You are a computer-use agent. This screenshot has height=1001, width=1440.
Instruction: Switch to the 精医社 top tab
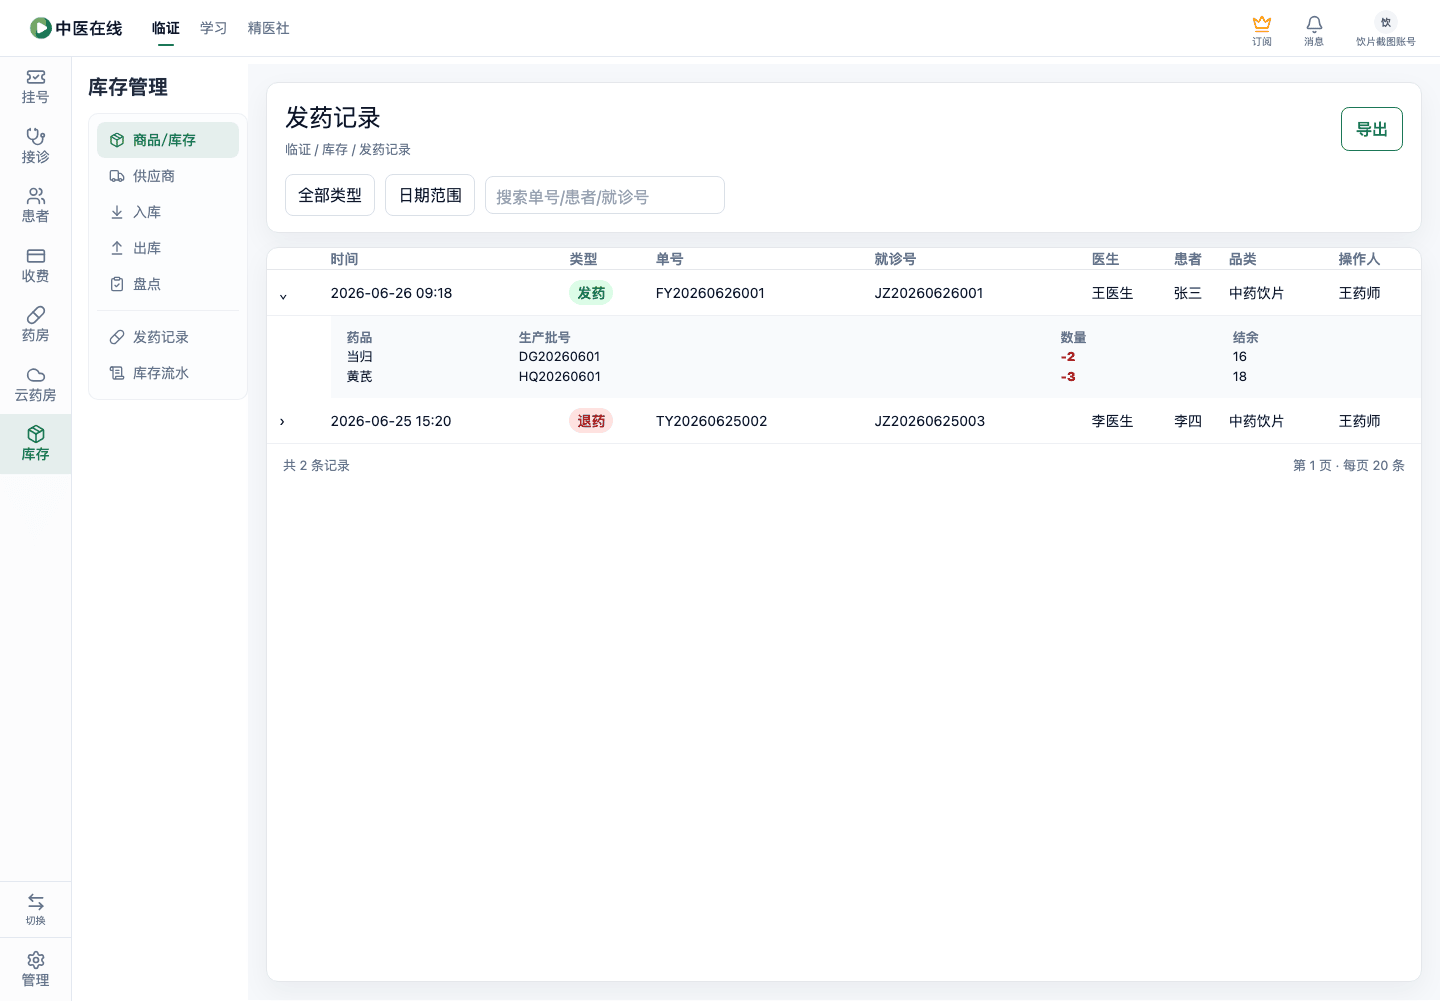tap(269, 28)
